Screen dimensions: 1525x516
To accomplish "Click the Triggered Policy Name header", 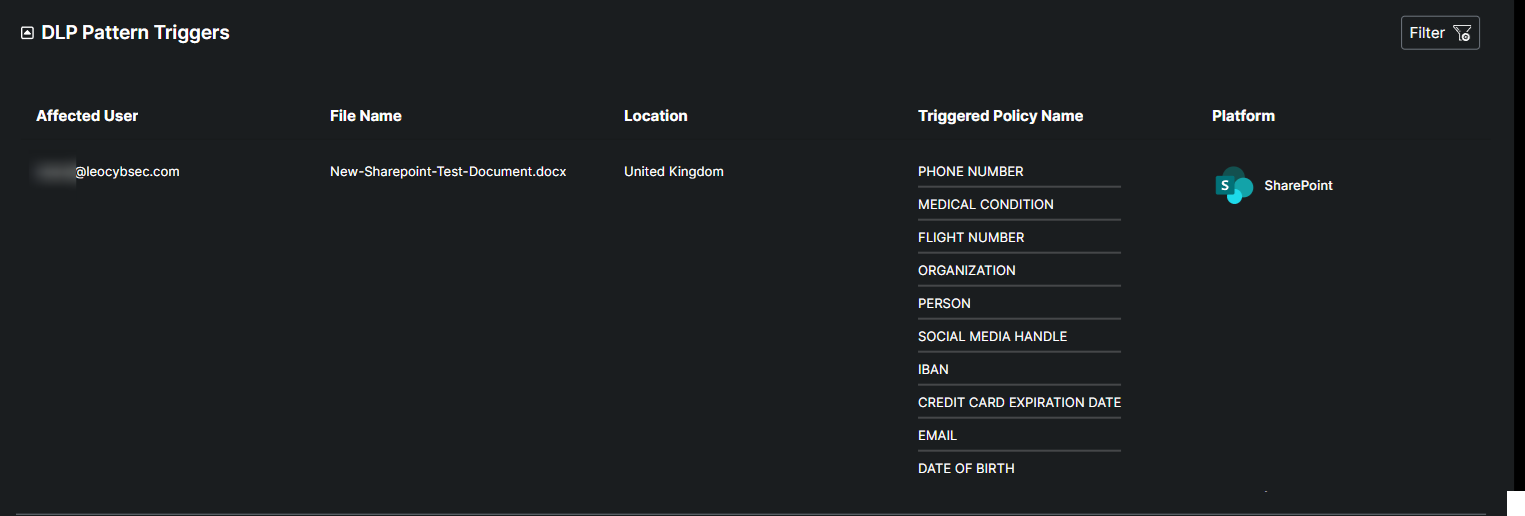I will (1000, 116).
